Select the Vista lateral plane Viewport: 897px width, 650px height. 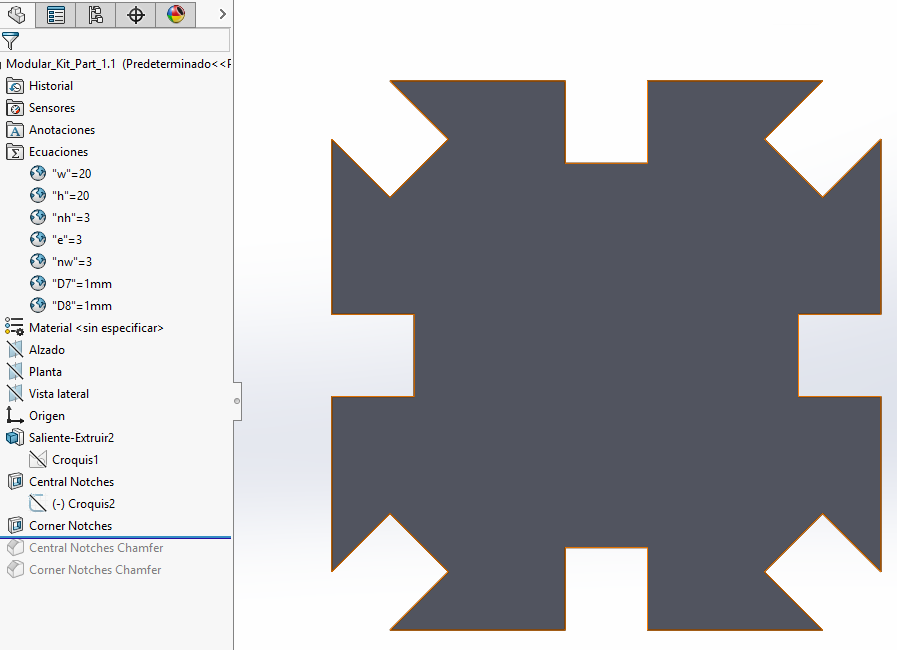point(59,394)
